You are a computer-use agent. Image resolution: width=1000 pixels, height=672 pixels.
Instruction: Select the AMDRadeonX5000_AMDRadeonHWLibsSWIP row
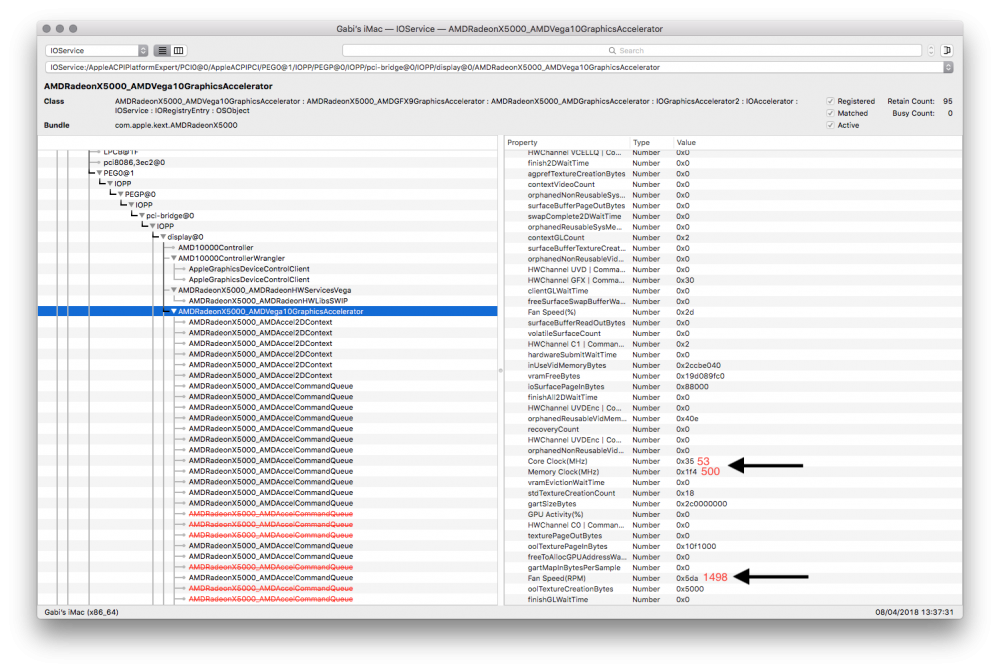pyautogui.click(x=268, y=301)
